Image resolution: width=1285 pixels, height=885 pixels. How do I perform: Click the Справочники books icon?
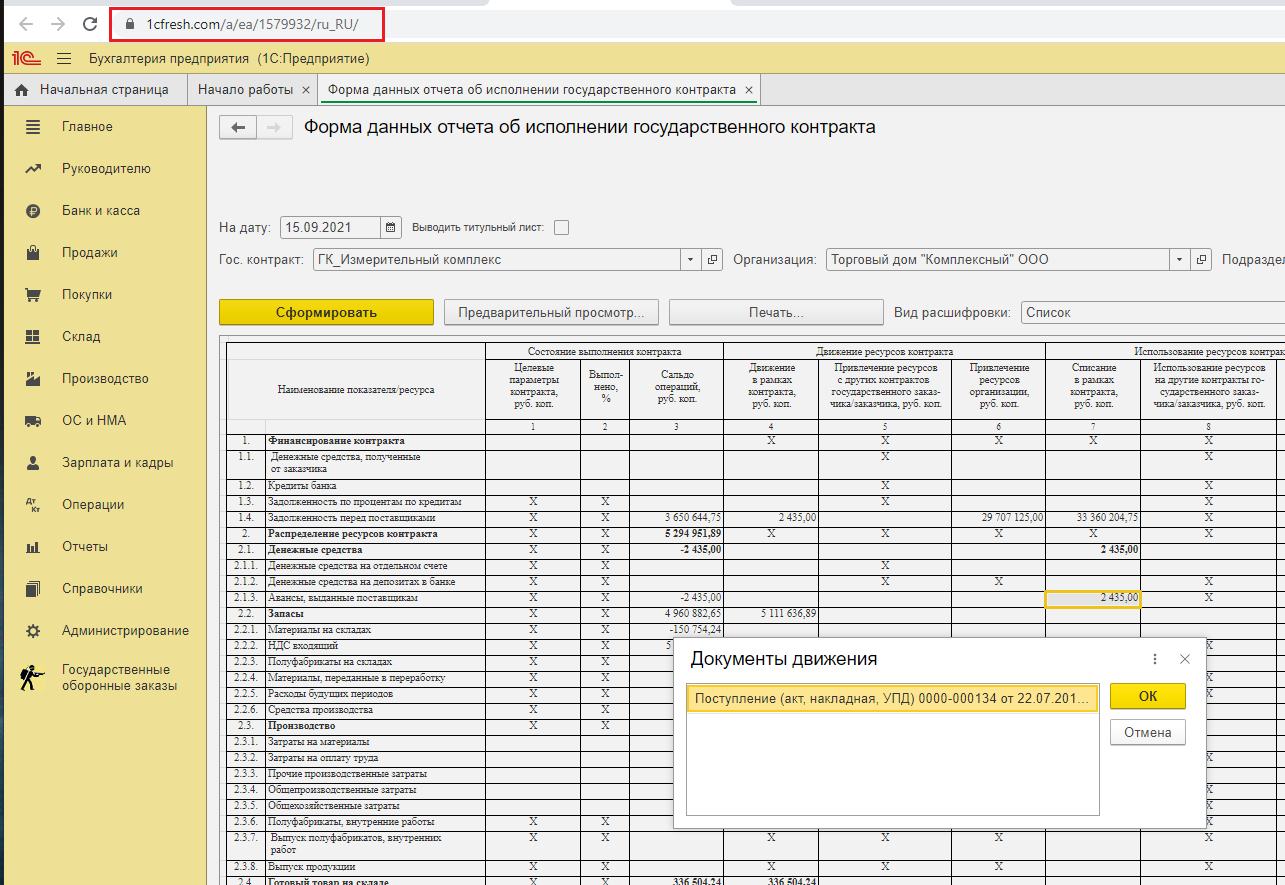coord(33,589)
